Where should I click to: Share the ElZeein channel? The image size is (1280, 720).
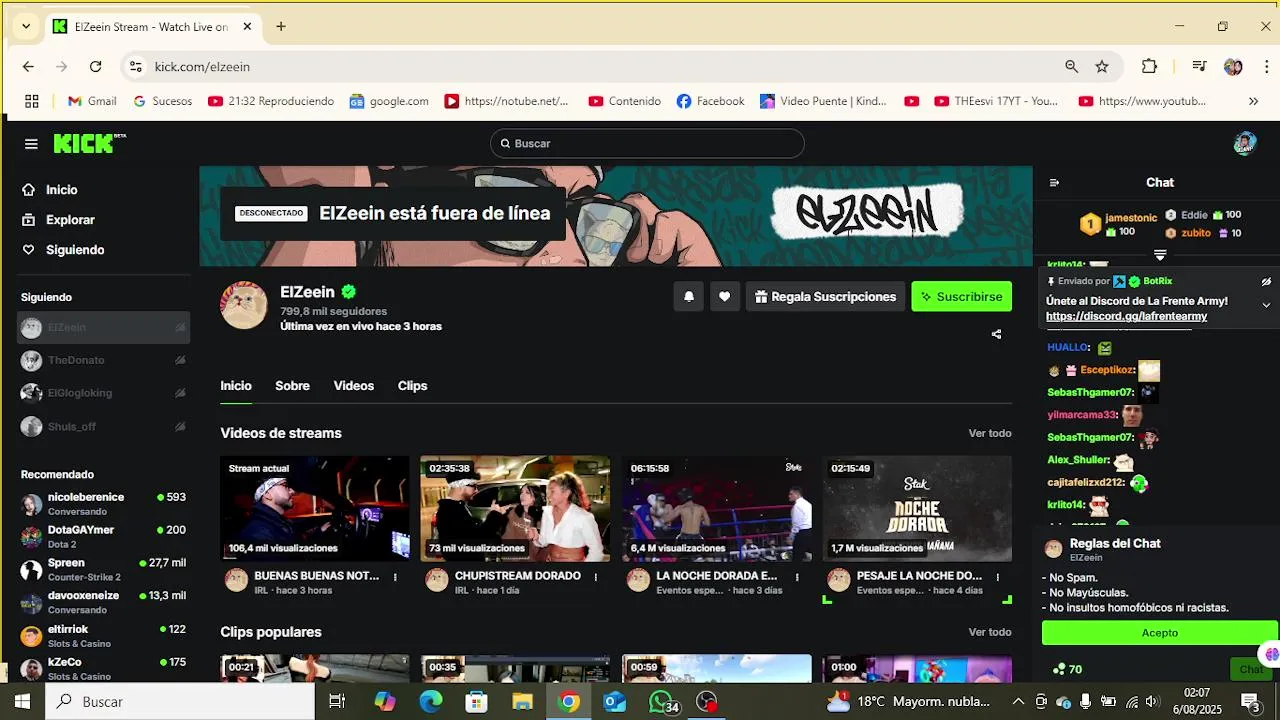click(996, 334)
